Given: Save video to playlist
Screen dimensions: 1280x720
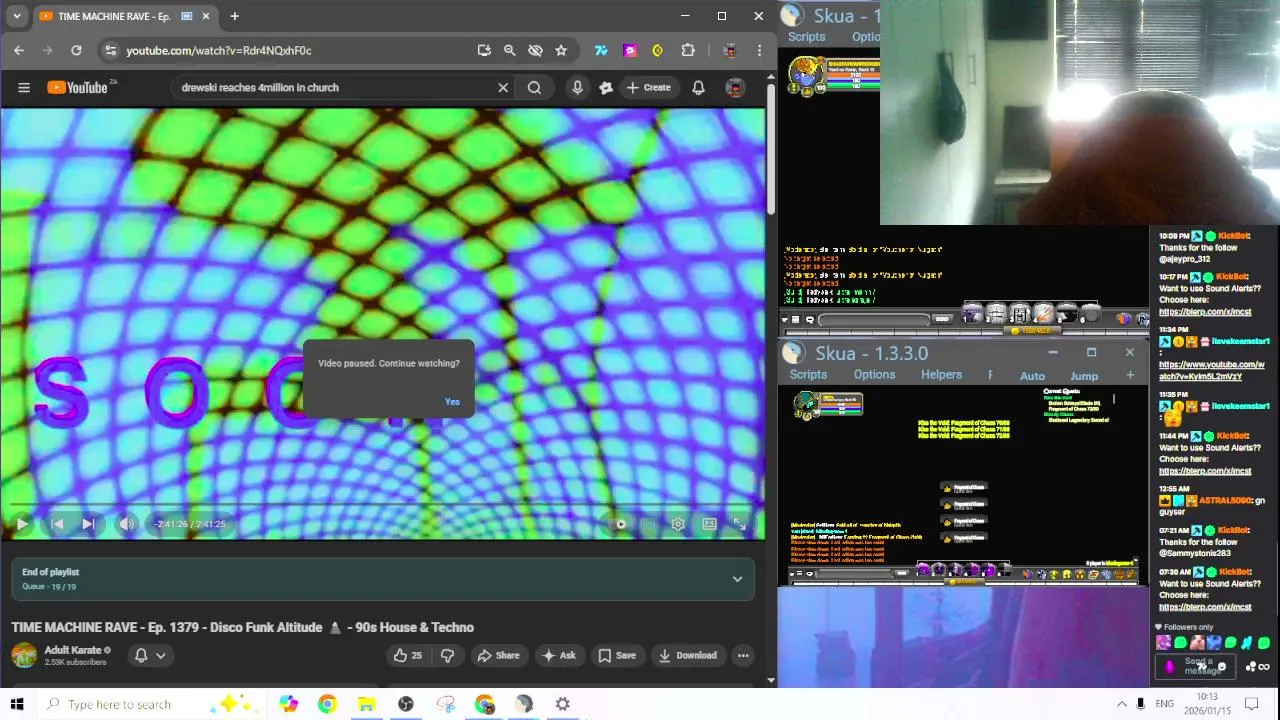Looking at the screenshot, I should 616,655.
